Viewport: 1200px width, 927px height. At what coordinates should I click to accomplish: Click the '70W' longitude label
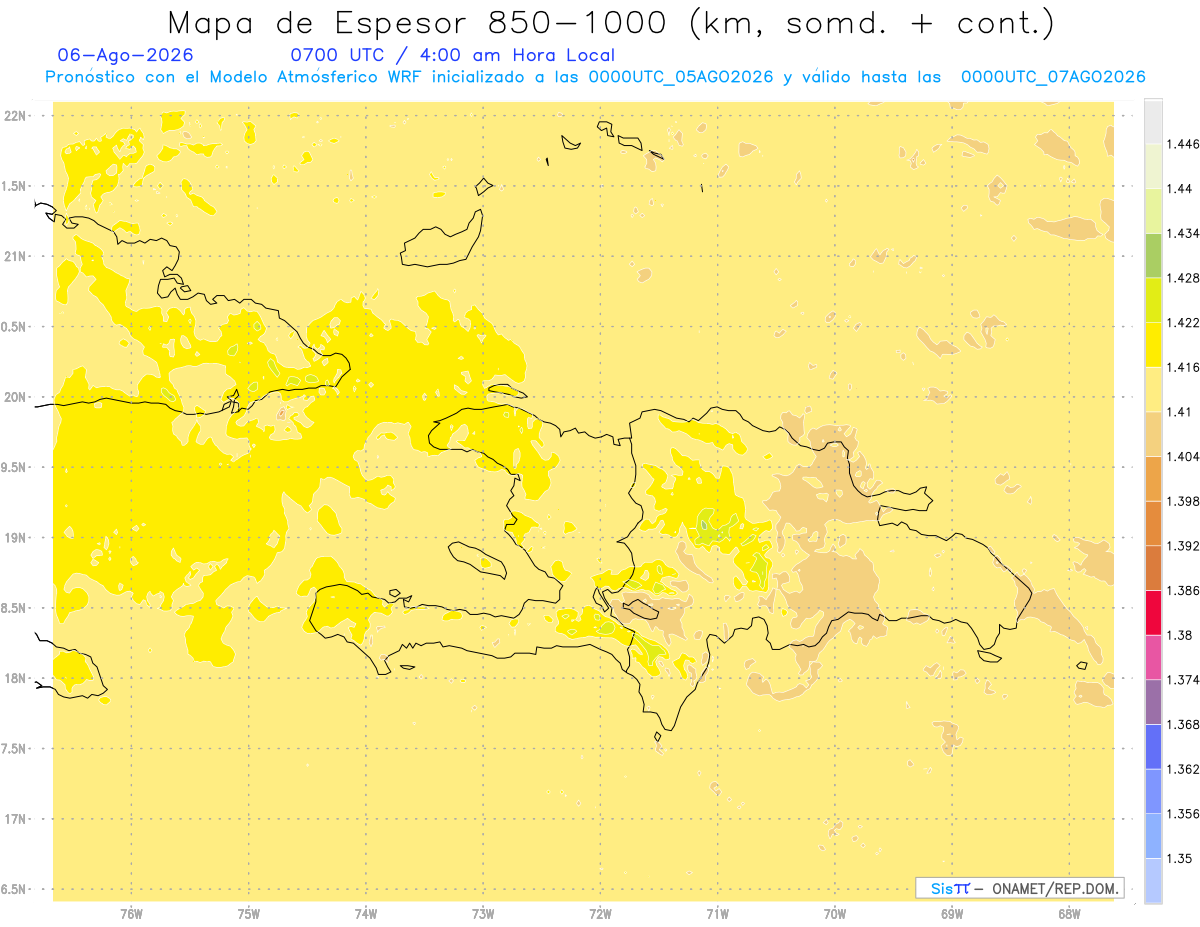coord(835,913)
